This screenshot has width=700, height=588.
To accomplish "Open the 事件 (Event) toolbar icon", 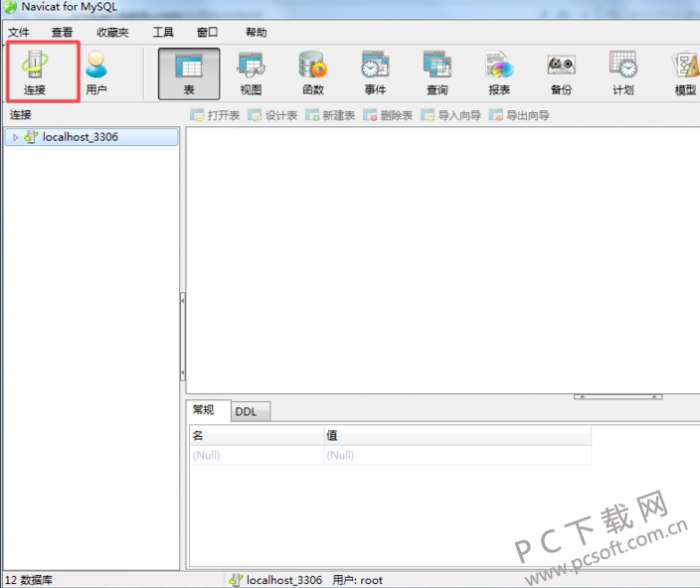I will (375, 74).
